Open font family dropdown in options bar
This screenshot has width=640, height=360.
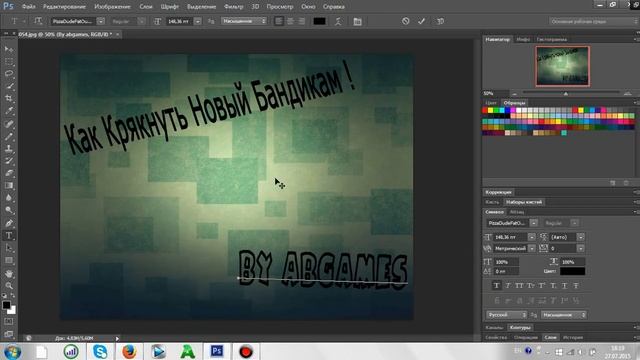coord(100,21)
